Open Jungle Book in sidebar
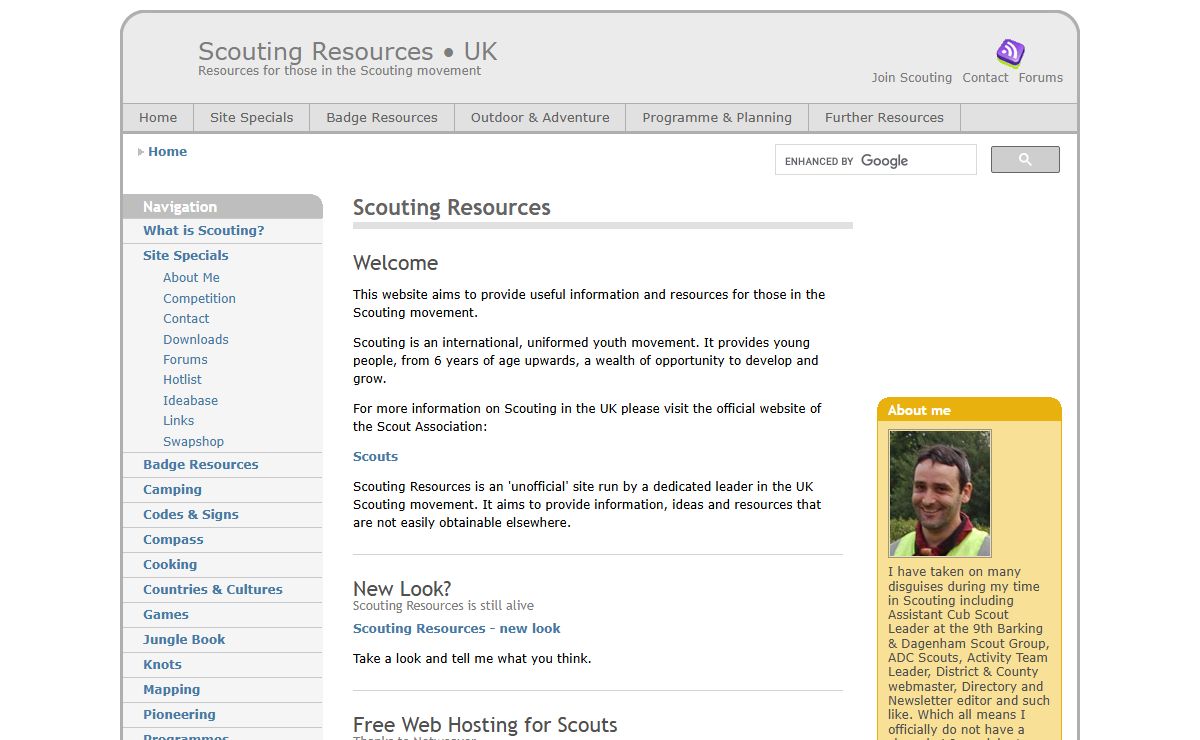Viewport: 1200px width, 740px height. pyautogui.click(x=184, y=640)
